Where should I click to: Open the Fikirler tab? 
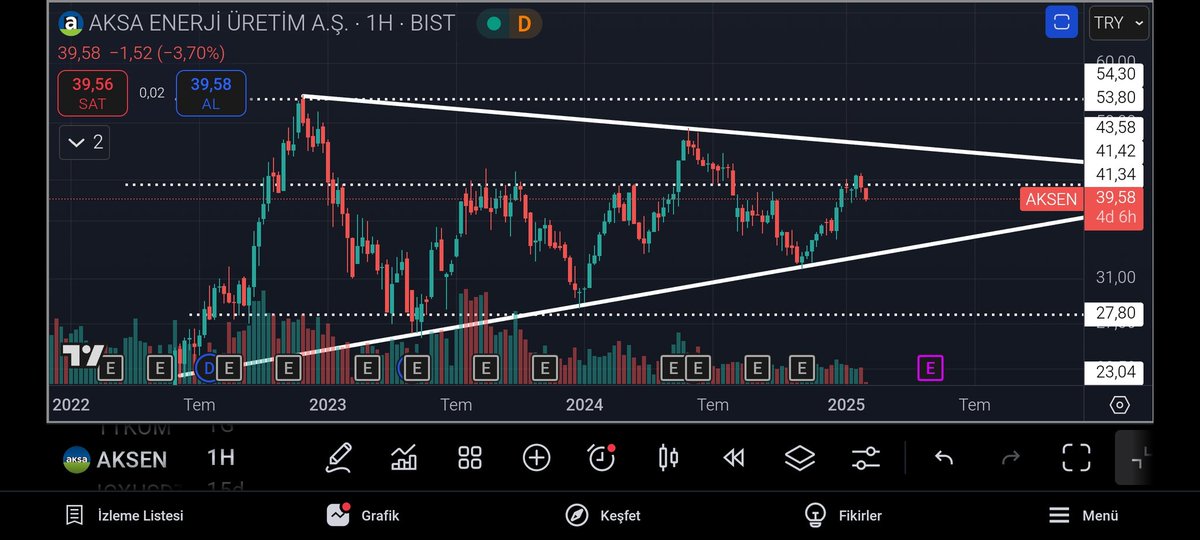click(843, 516)
